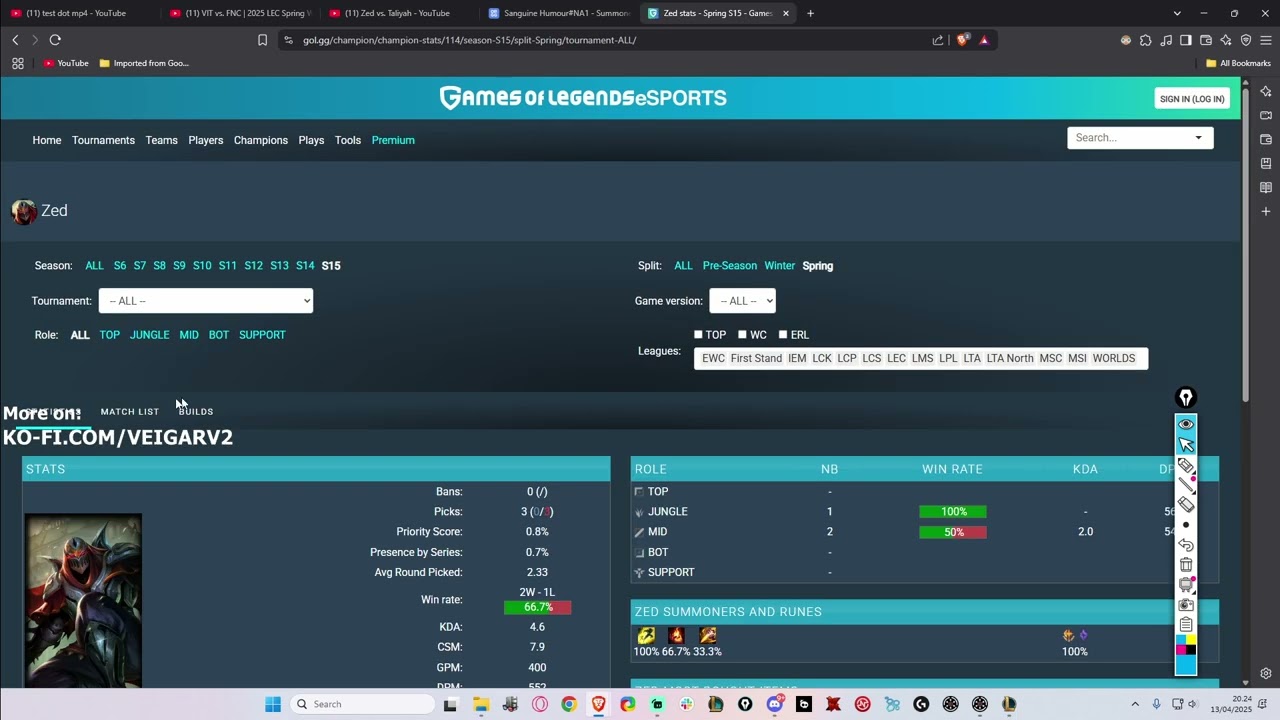Click the Games of Legends eSports logo
This screenshot has width=1280, height=720.
pyautogui.click(x=583, y=97)
